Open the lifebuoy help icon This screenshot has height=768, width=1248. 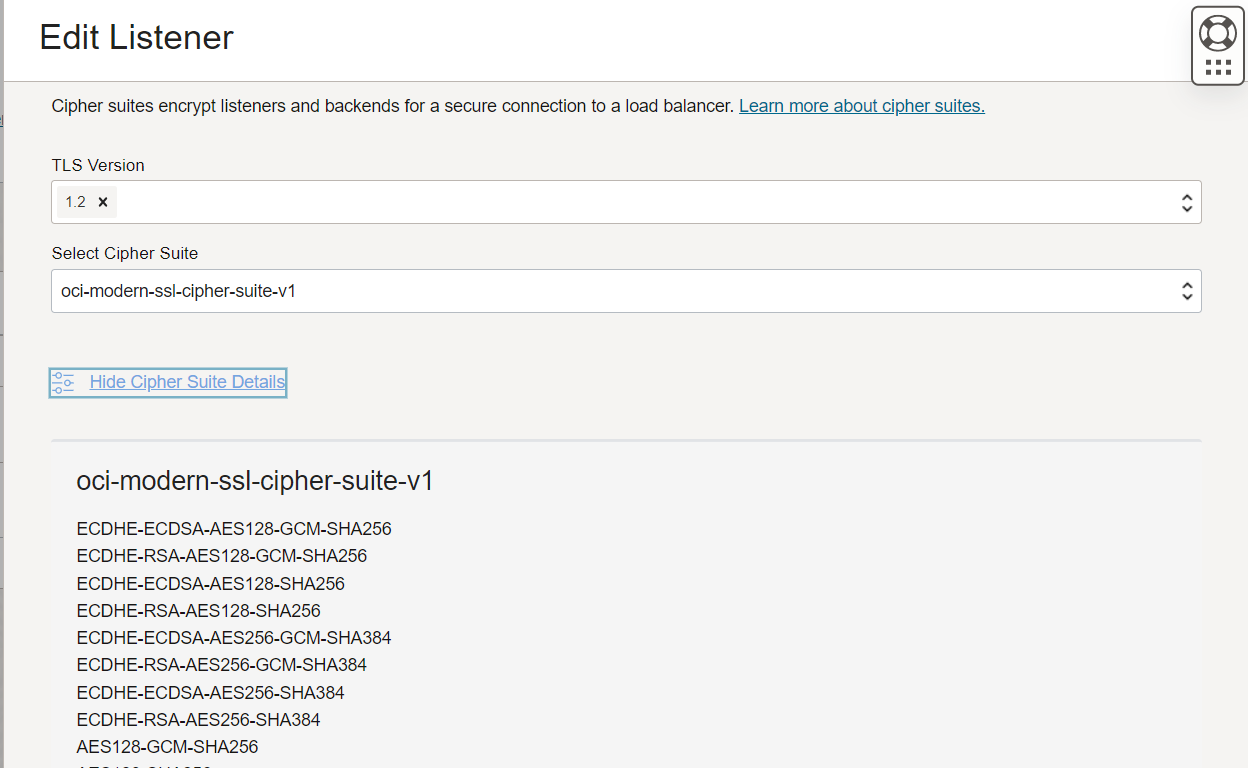1217,33
